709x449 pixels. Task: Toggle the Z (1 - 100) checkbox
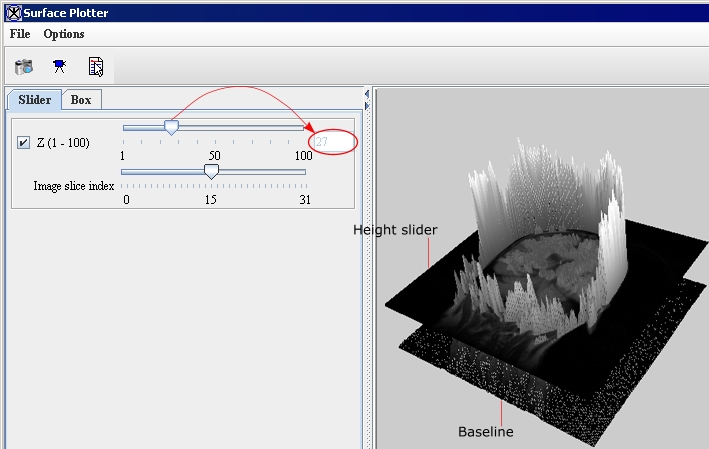click(24, 143)
